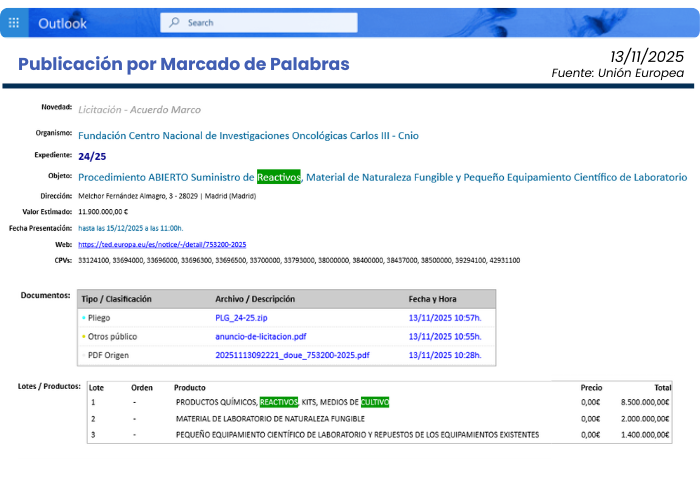Click the highlighted CULTIVO word in lot 1
The width and height of the screenshot is (700, 500).
[x=374, y=402]
